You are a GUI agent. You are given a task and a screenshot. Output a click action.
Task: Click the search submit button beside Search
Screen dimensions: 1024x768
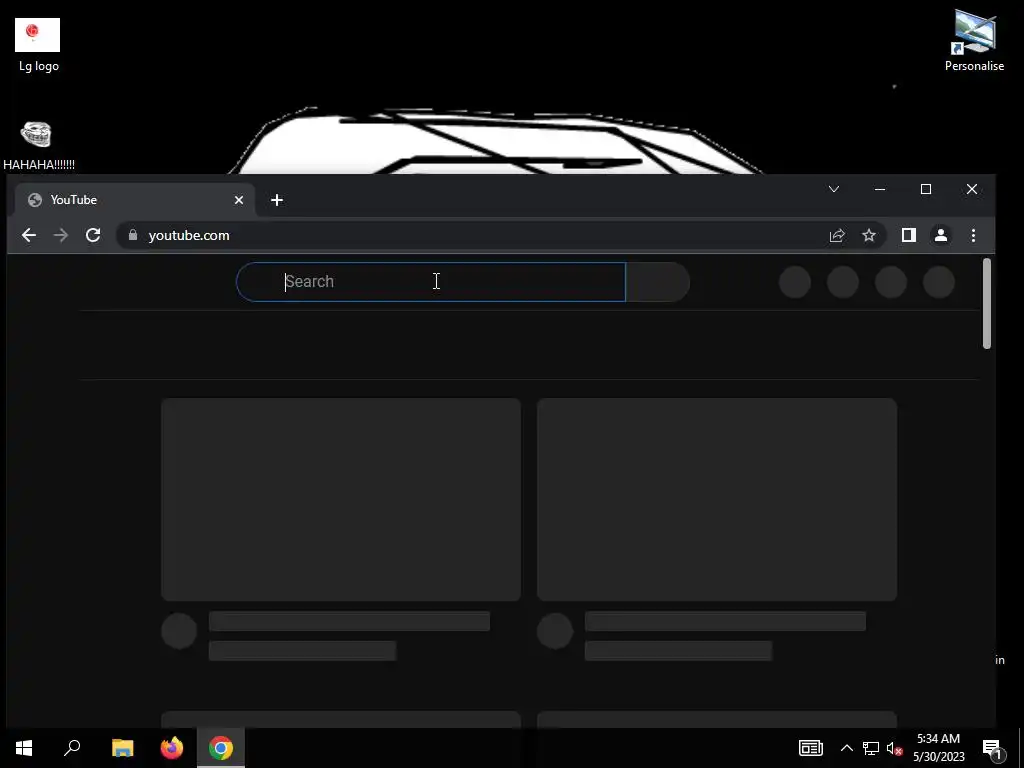(658, 282)
